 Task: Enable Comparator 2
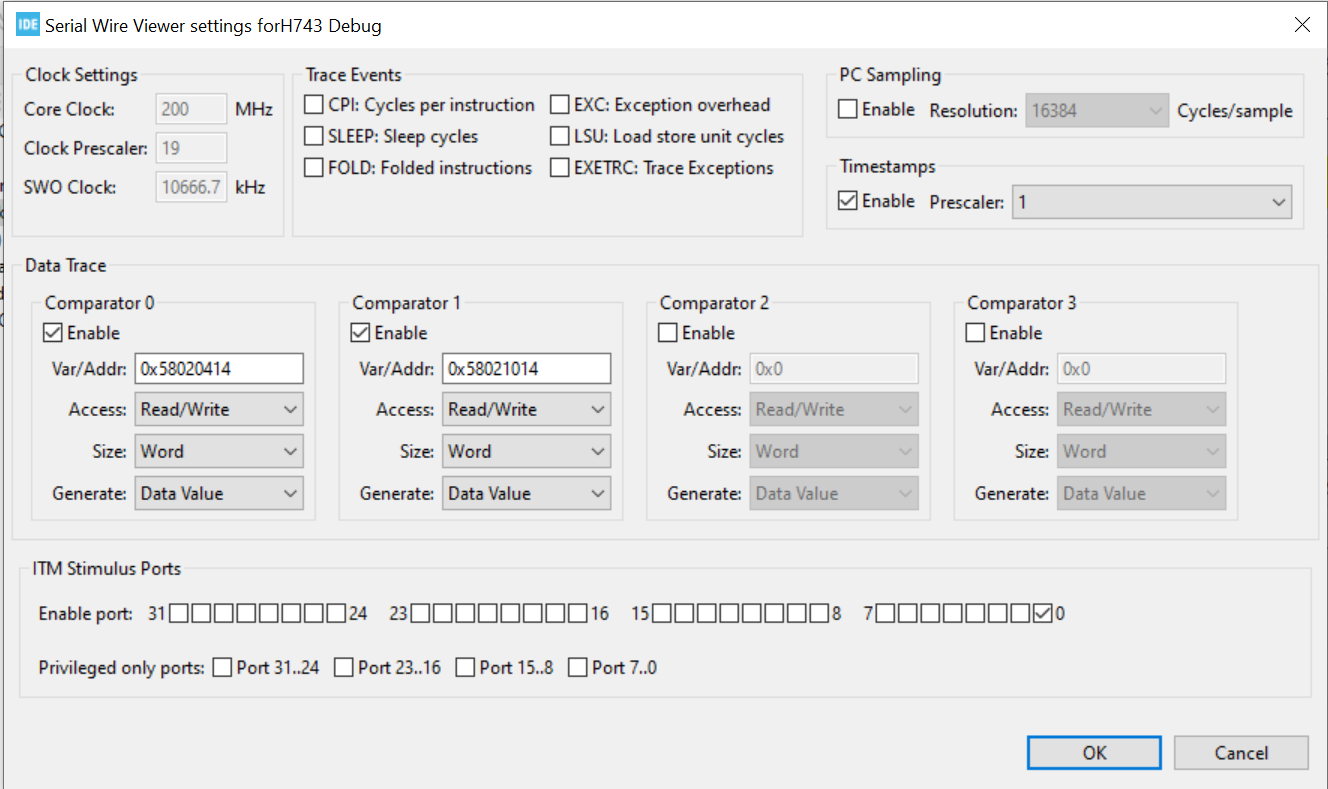pos(668,332)
